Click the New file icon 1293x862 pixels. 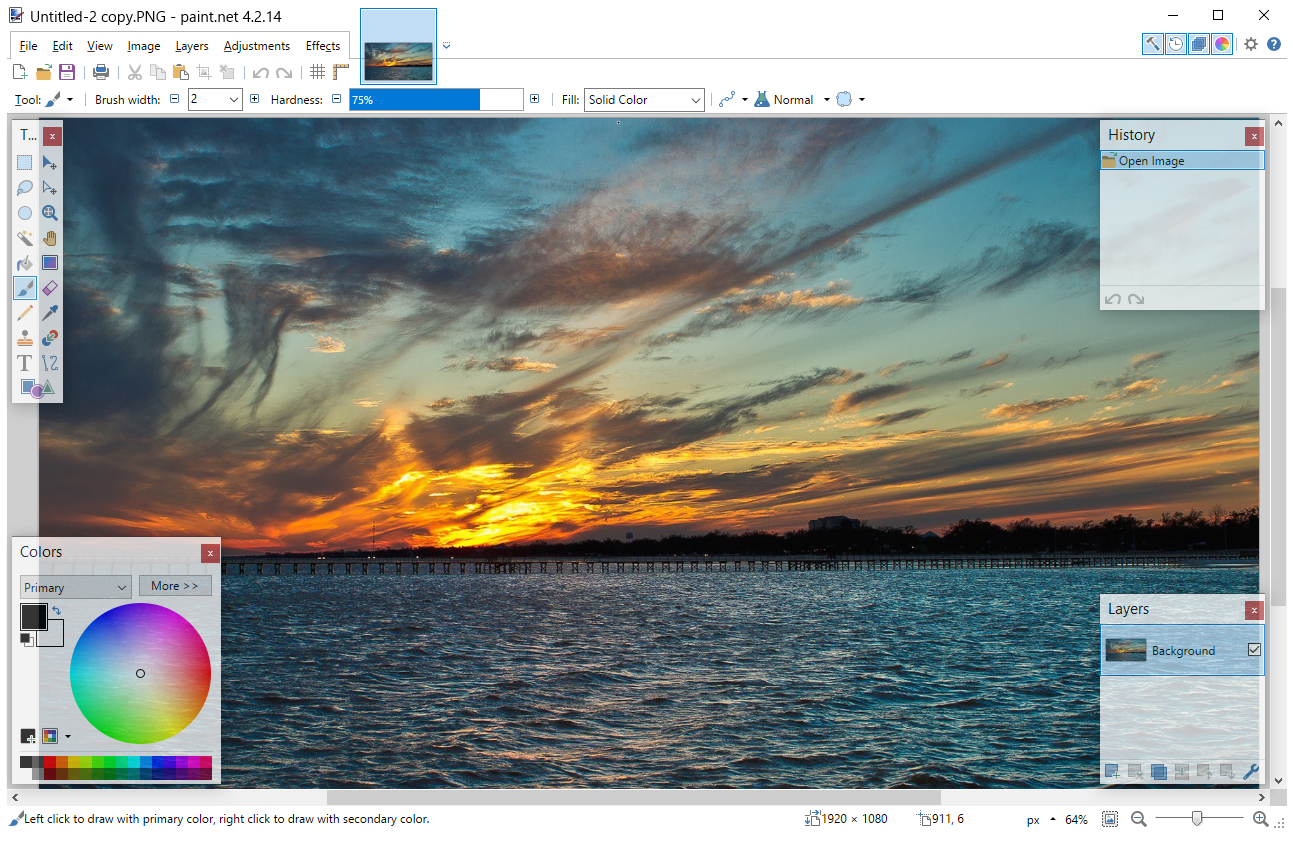20,72
